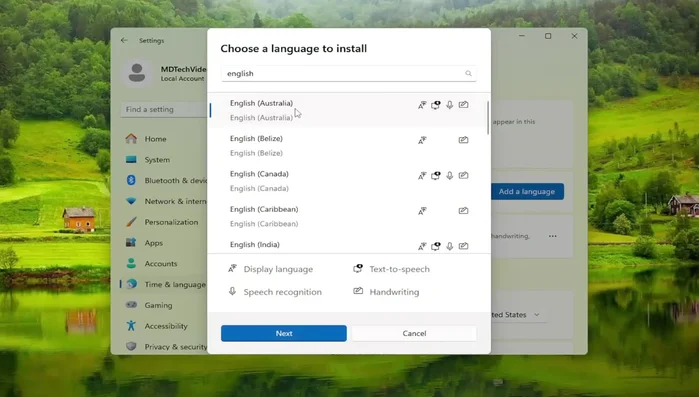Open the Home settings page
Screen dimensions: 699x397
[x=155, y=139]
